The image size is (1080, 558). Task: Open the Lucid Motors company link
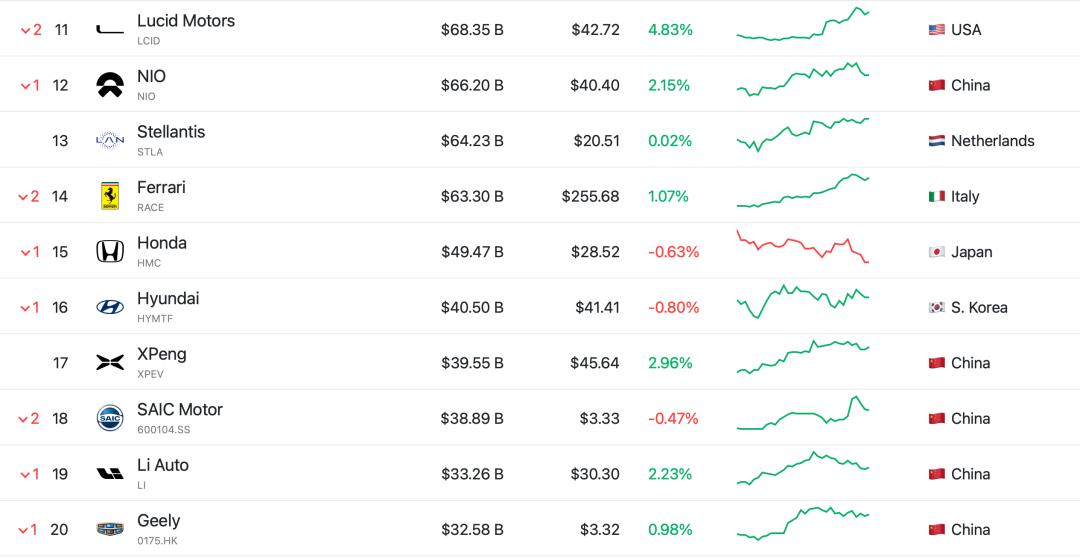[x=186, y=21]
